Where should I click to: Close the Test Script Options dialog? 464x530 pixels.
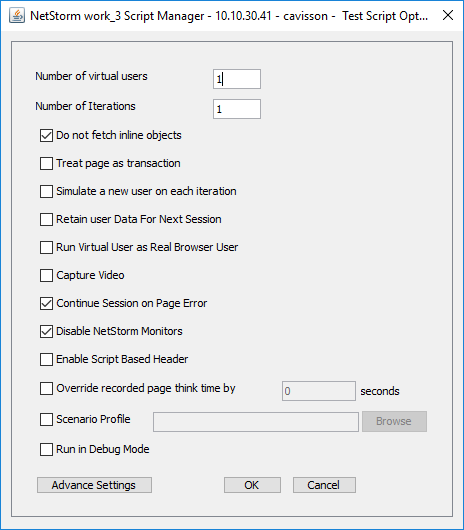pos(448,15)
